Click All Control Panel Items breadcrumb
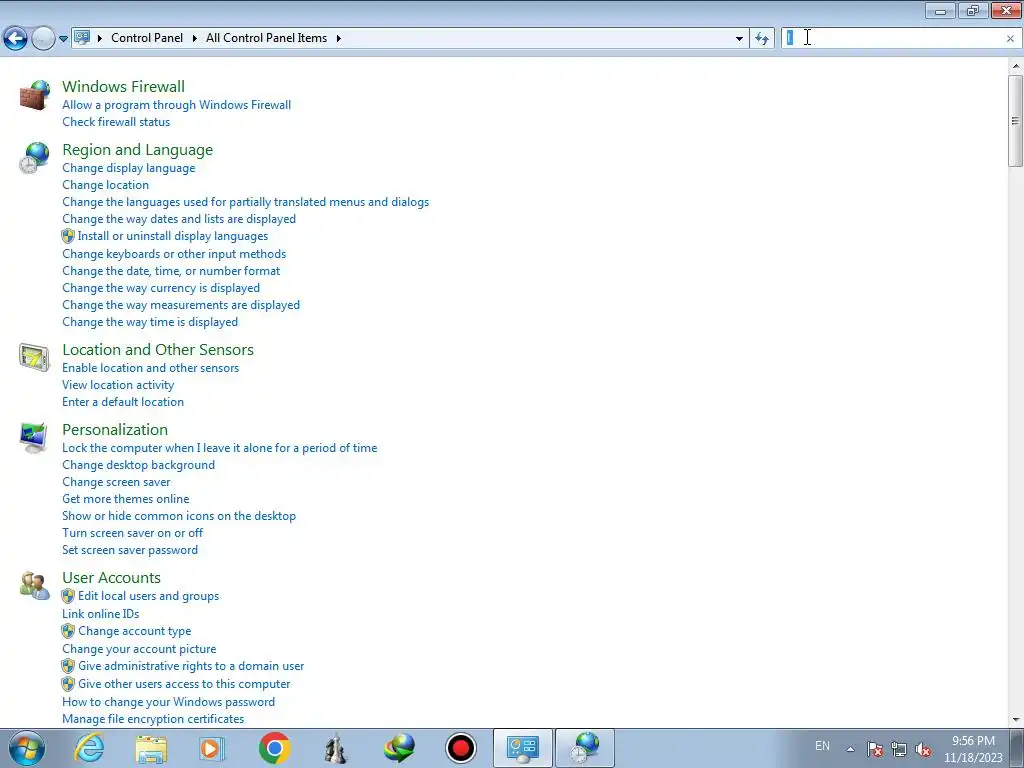The image size is (1024, 768). (x=266, y=38)
